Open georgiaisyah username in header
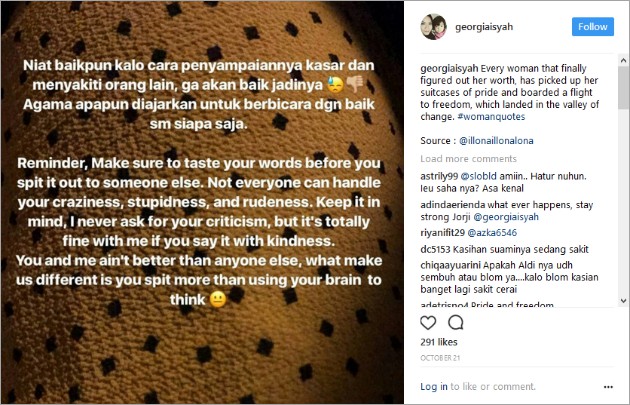 tap(484, 27)
